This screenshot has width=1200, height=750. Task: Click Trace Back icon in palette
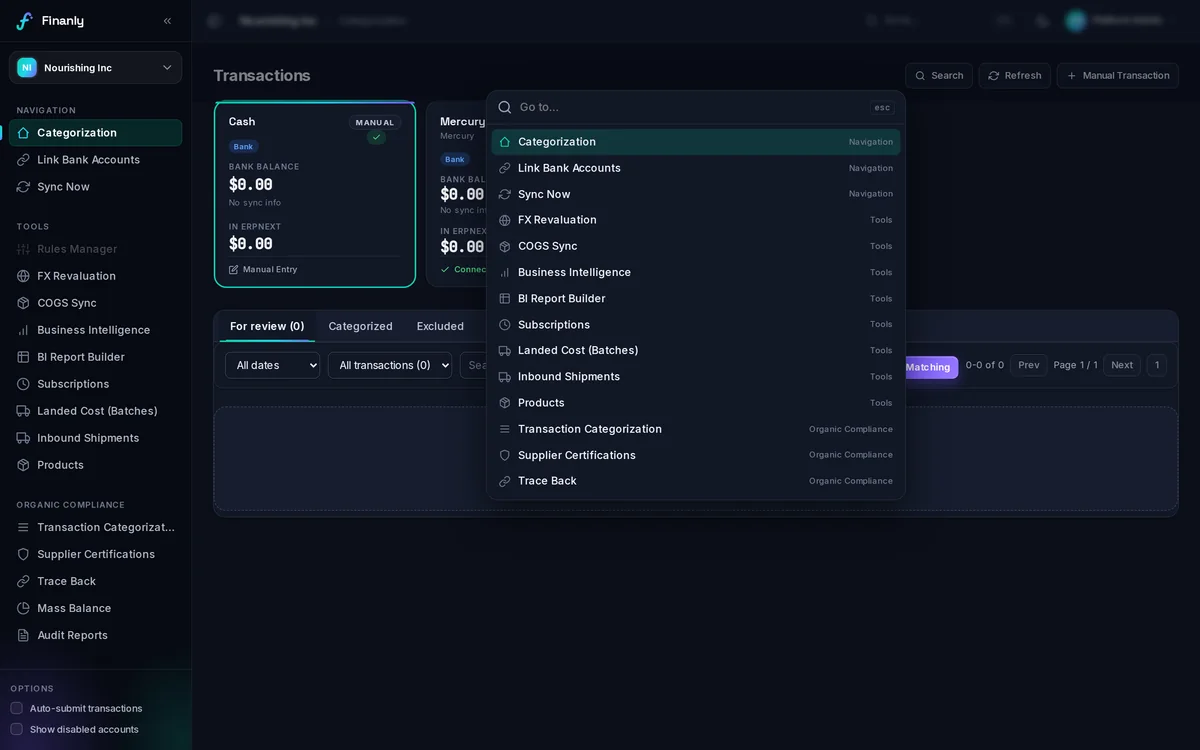point(505,481)
